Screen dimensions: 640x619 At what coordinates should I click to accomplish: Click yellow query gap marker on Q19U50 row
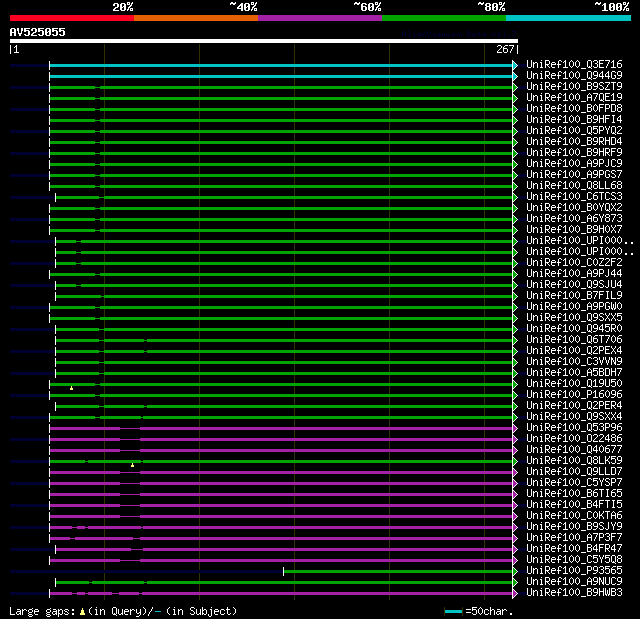click(71, 388)
